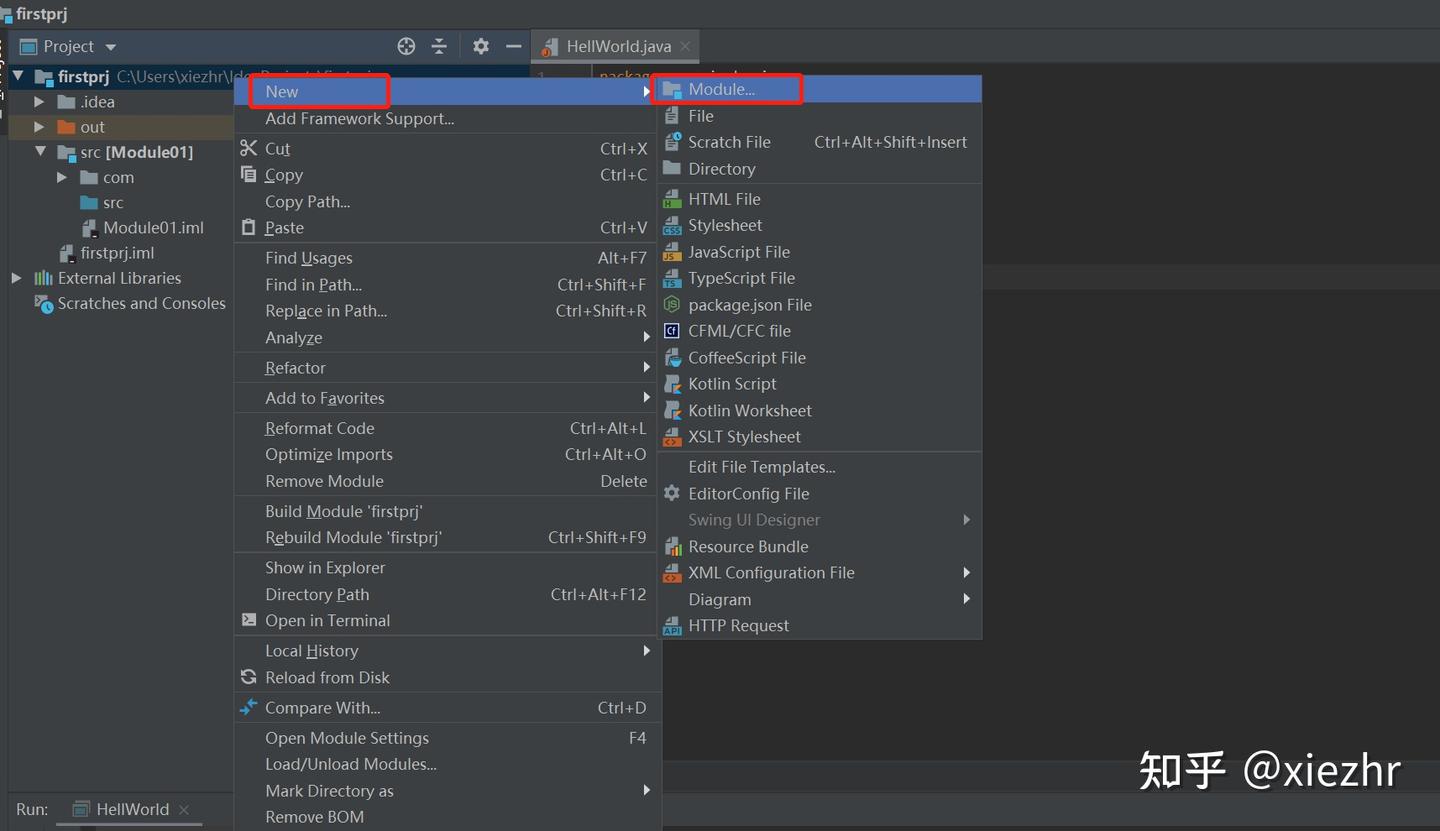
Task: Click the Collapse All icon in Project toolbar
Action: [440, 46]
